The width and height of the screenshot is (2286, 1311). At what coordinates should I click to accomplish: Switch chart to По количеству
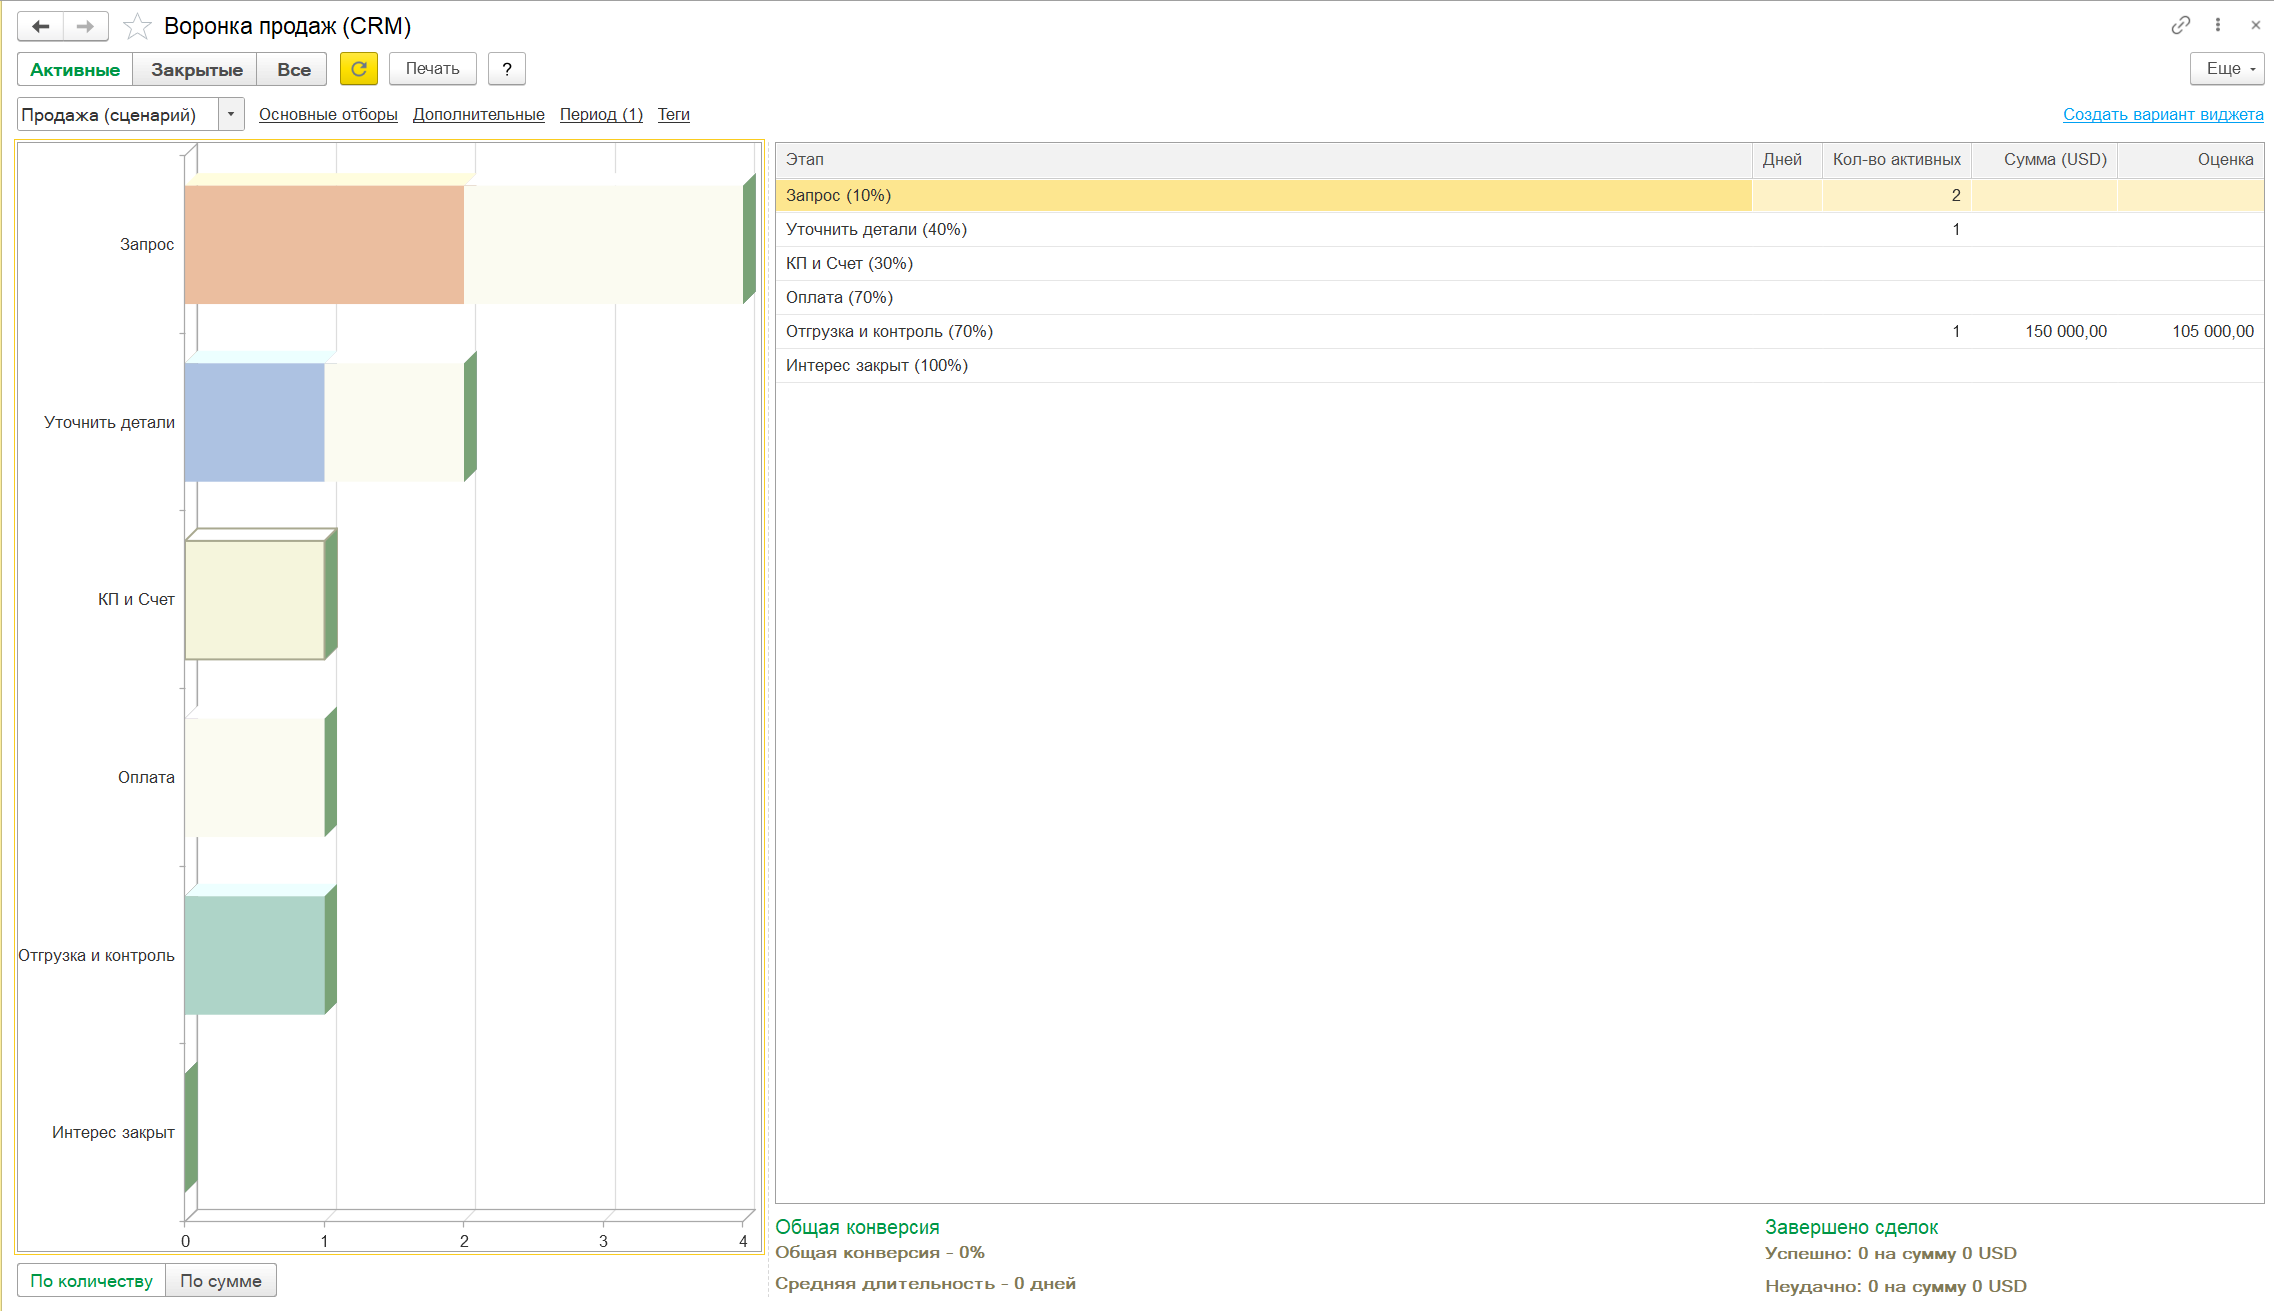[91, 1281]
